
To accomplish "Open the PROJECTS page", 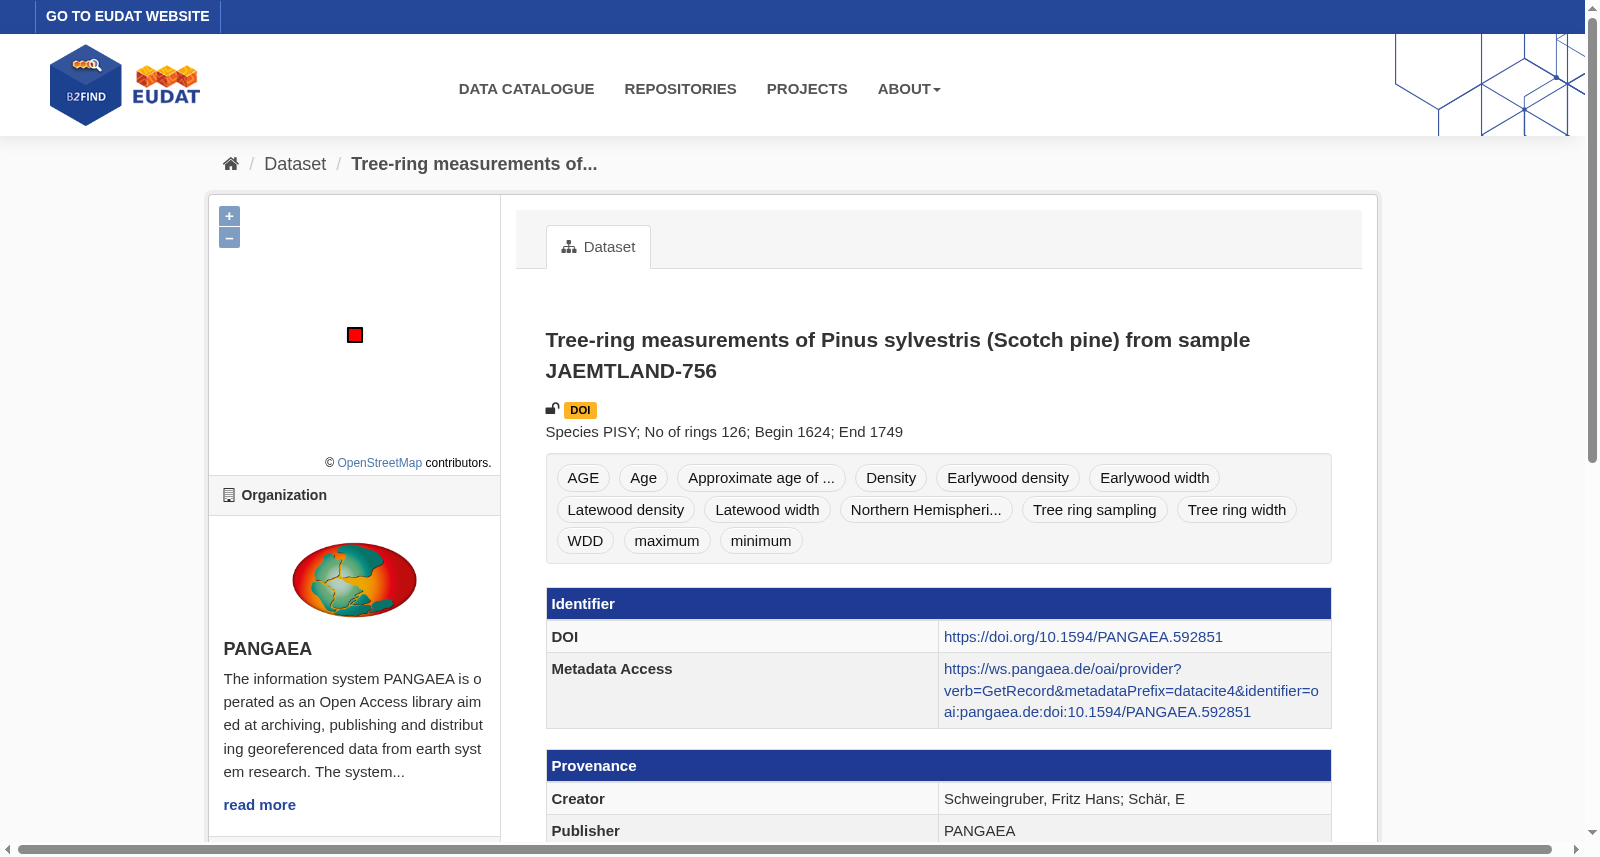I will click(x=807, y=89).
